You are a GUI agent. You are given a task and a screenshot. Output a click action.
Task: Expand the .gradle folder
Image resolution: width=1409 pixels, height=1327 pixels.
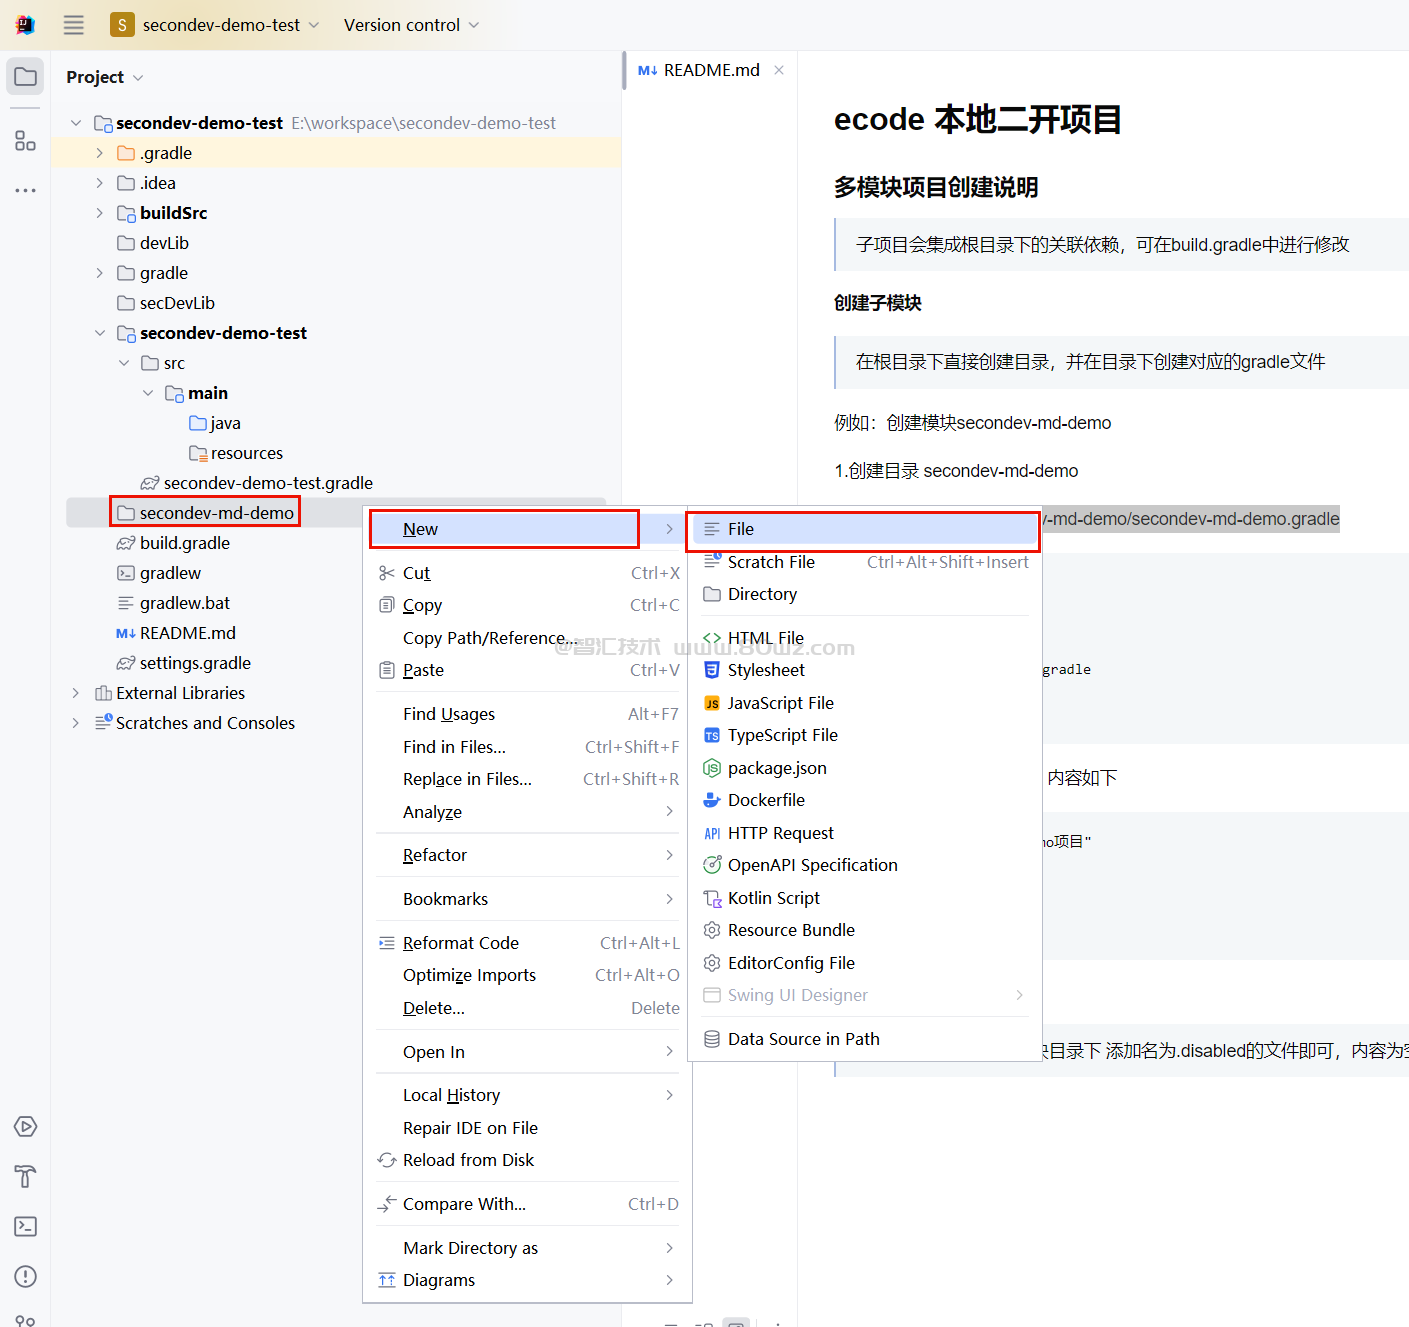tap(99, 153)
